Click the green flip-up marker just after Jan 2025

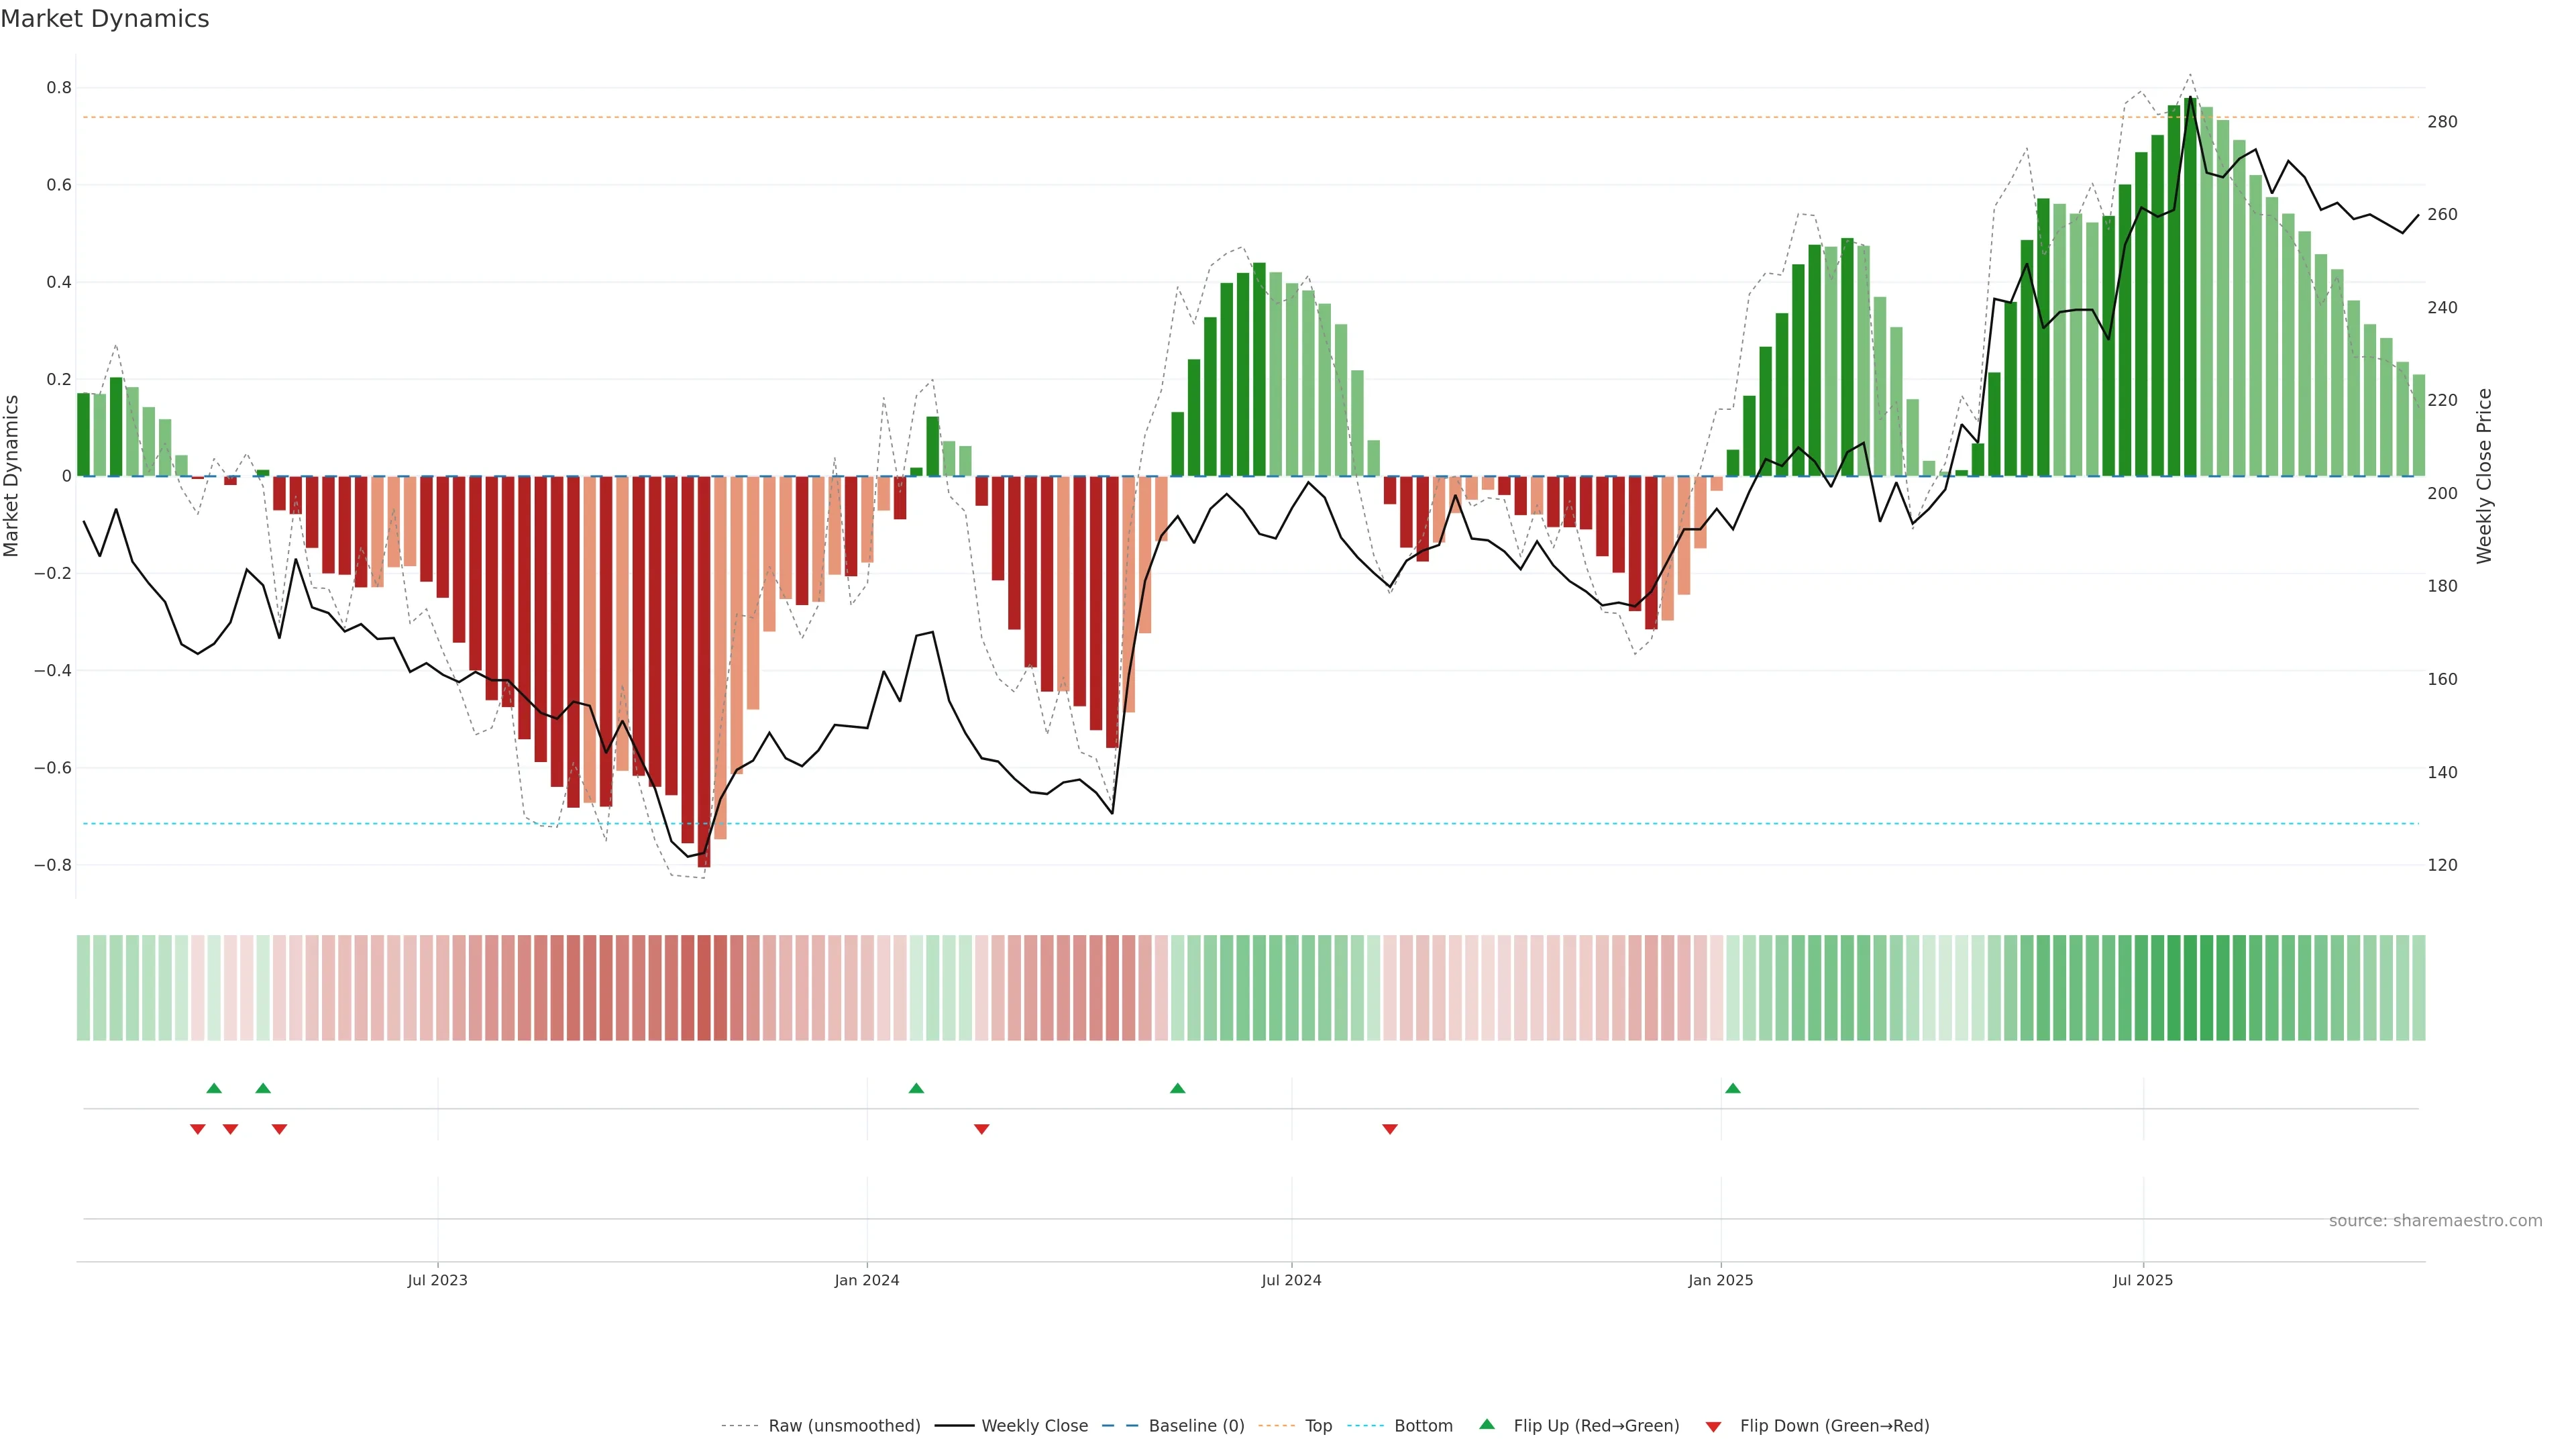coord(1733,1088)
